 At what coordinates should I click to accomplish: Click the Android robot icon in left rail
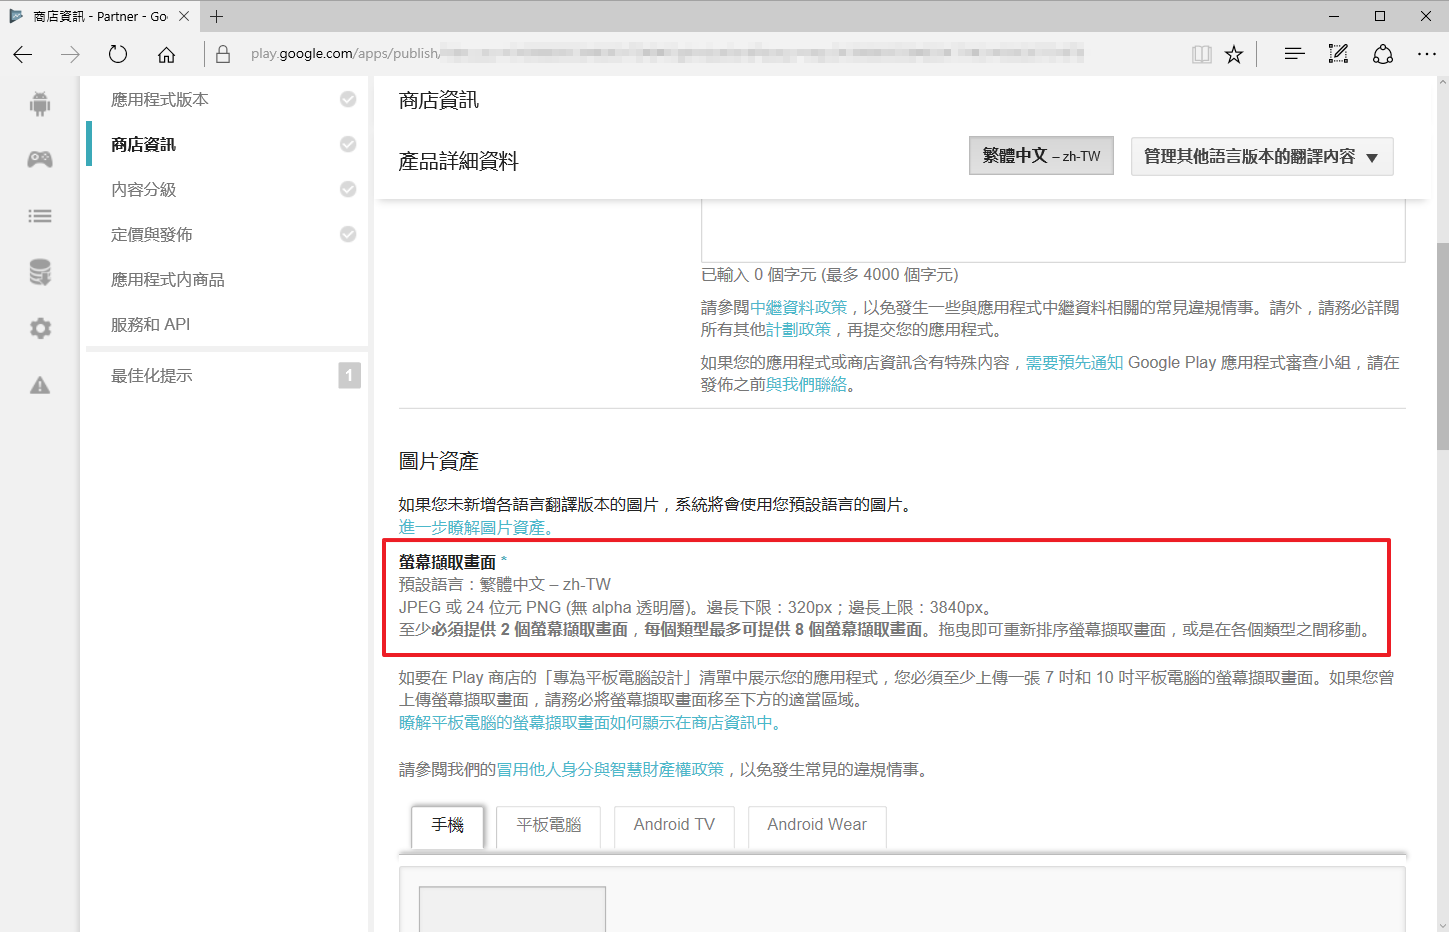coord(40,103)
